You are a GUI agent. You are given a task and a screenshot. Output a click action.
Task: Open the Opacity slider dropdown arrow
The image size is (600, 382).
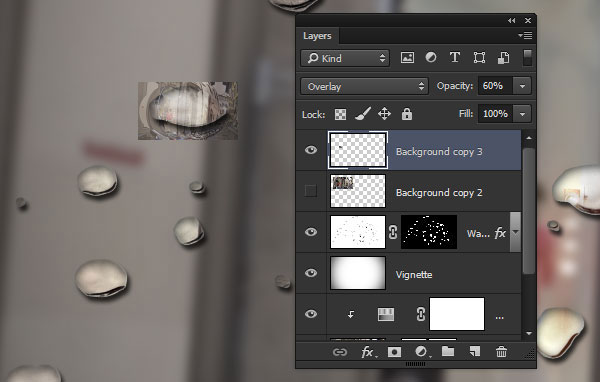522,86
